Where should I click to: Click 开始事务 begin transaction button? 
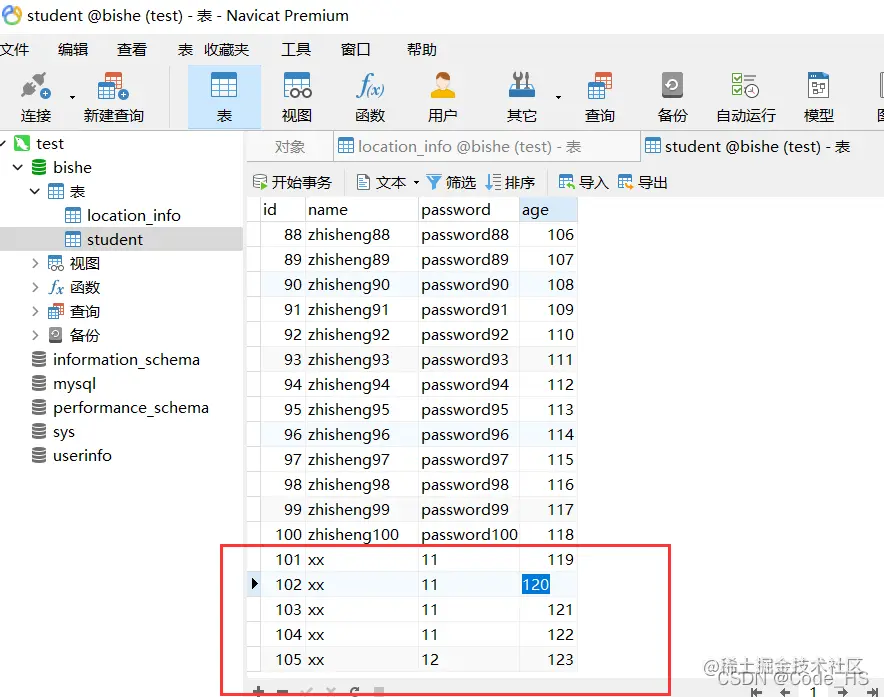(292, 182)
